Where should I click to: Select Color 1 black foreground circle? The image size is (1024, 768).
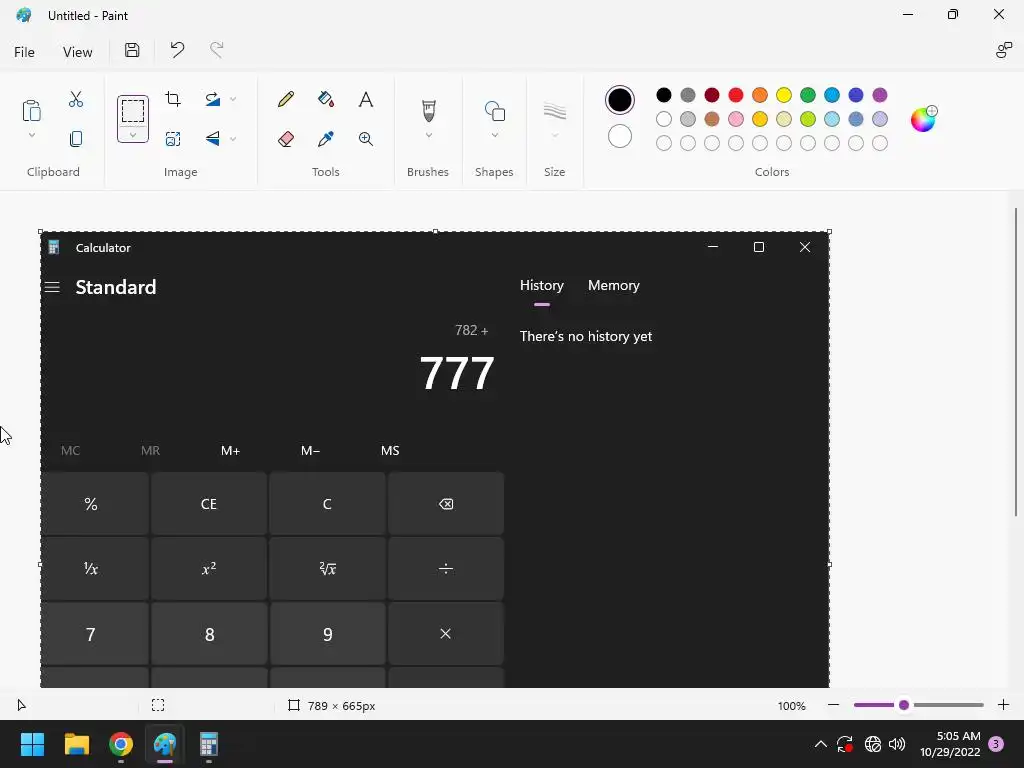620,100
